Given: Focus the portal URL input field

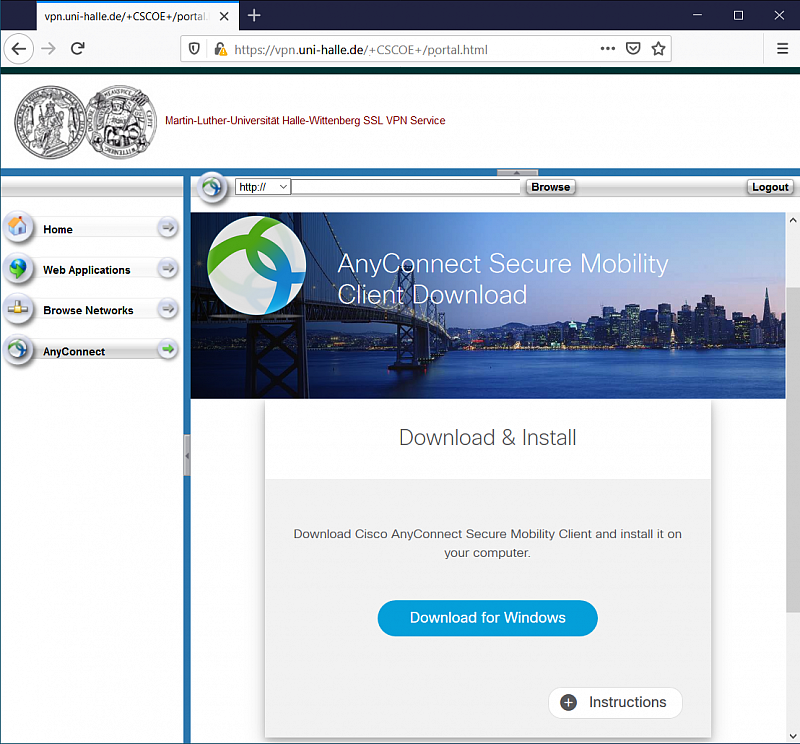Looking at the screenshot, I should pyautogui.click(x=406, y=187).
